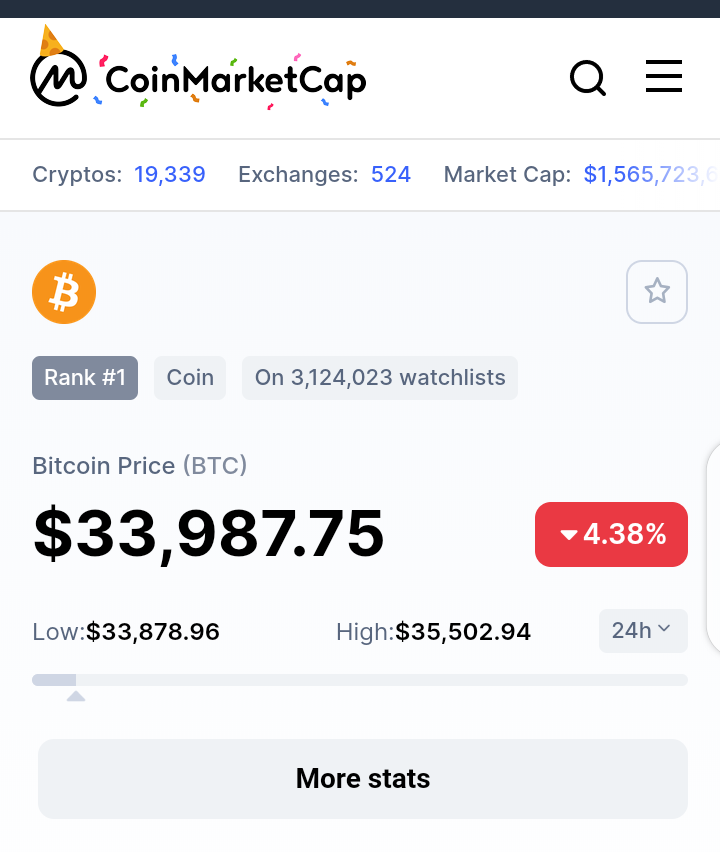Click the price range triangle marker
Screen dimensions: 720x852
[x=76, y=696]
